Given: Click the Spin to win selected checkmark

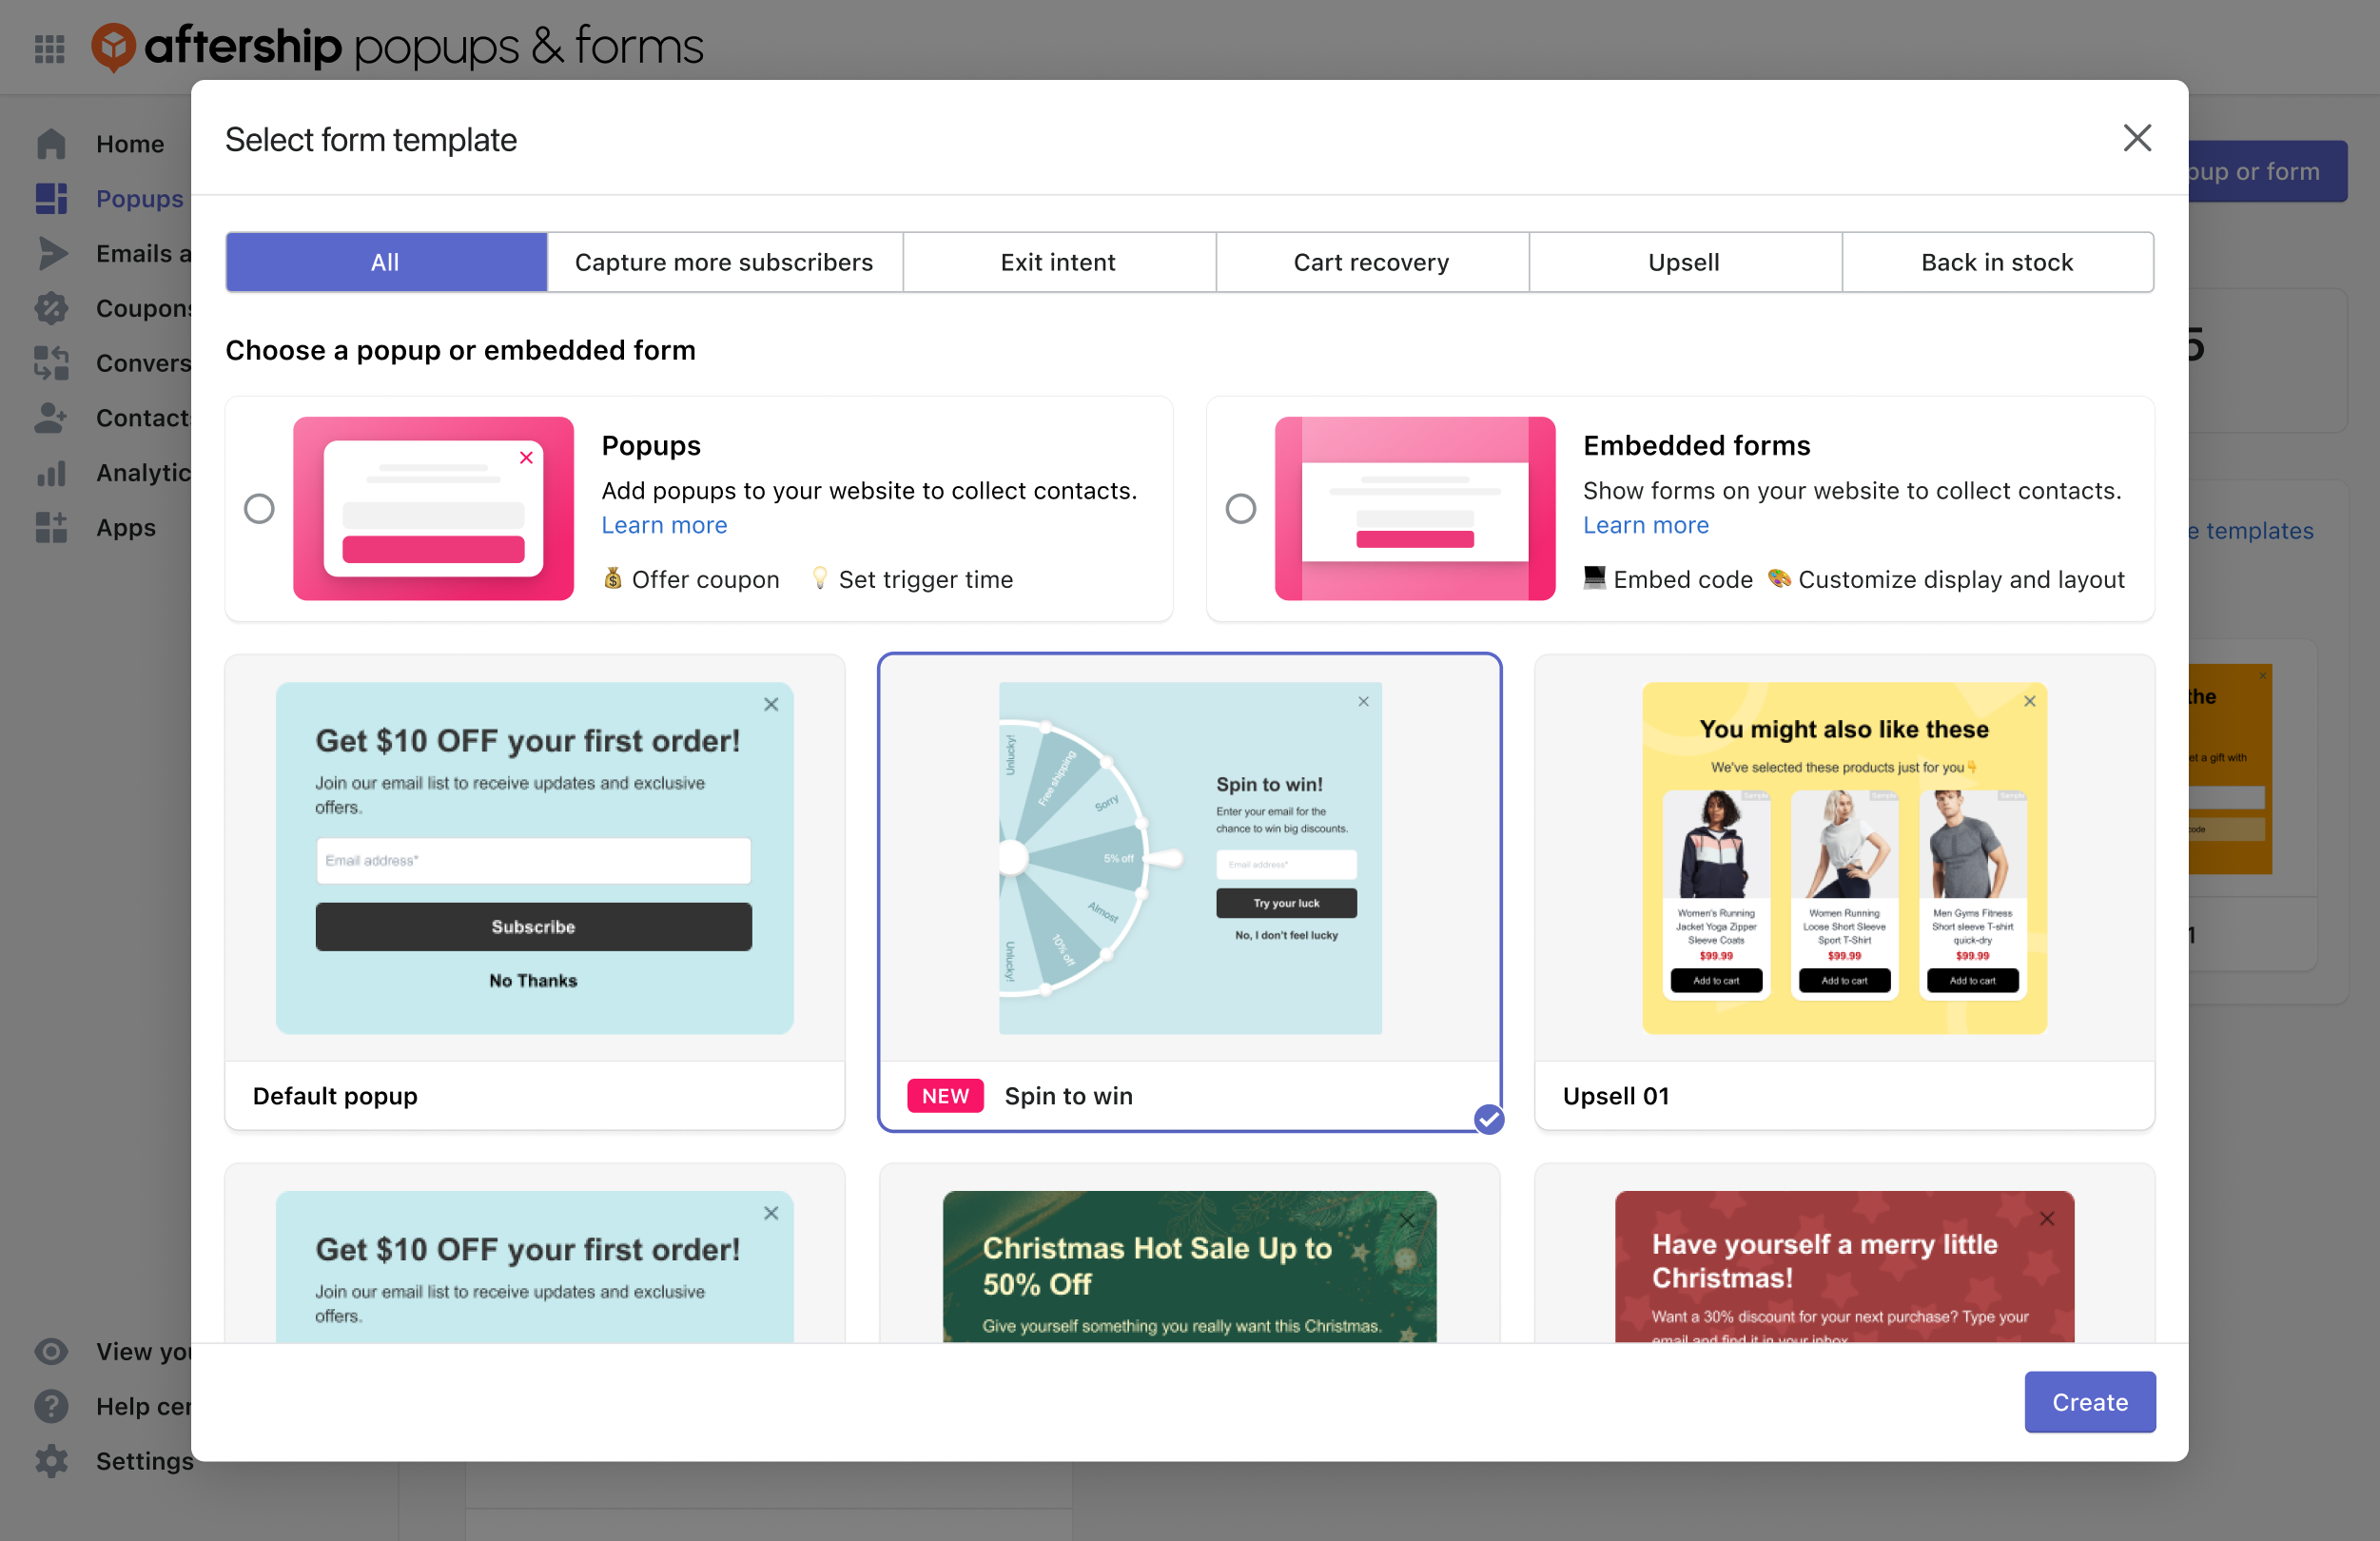Looking at the screenshot, I should coord(1489,1119).
